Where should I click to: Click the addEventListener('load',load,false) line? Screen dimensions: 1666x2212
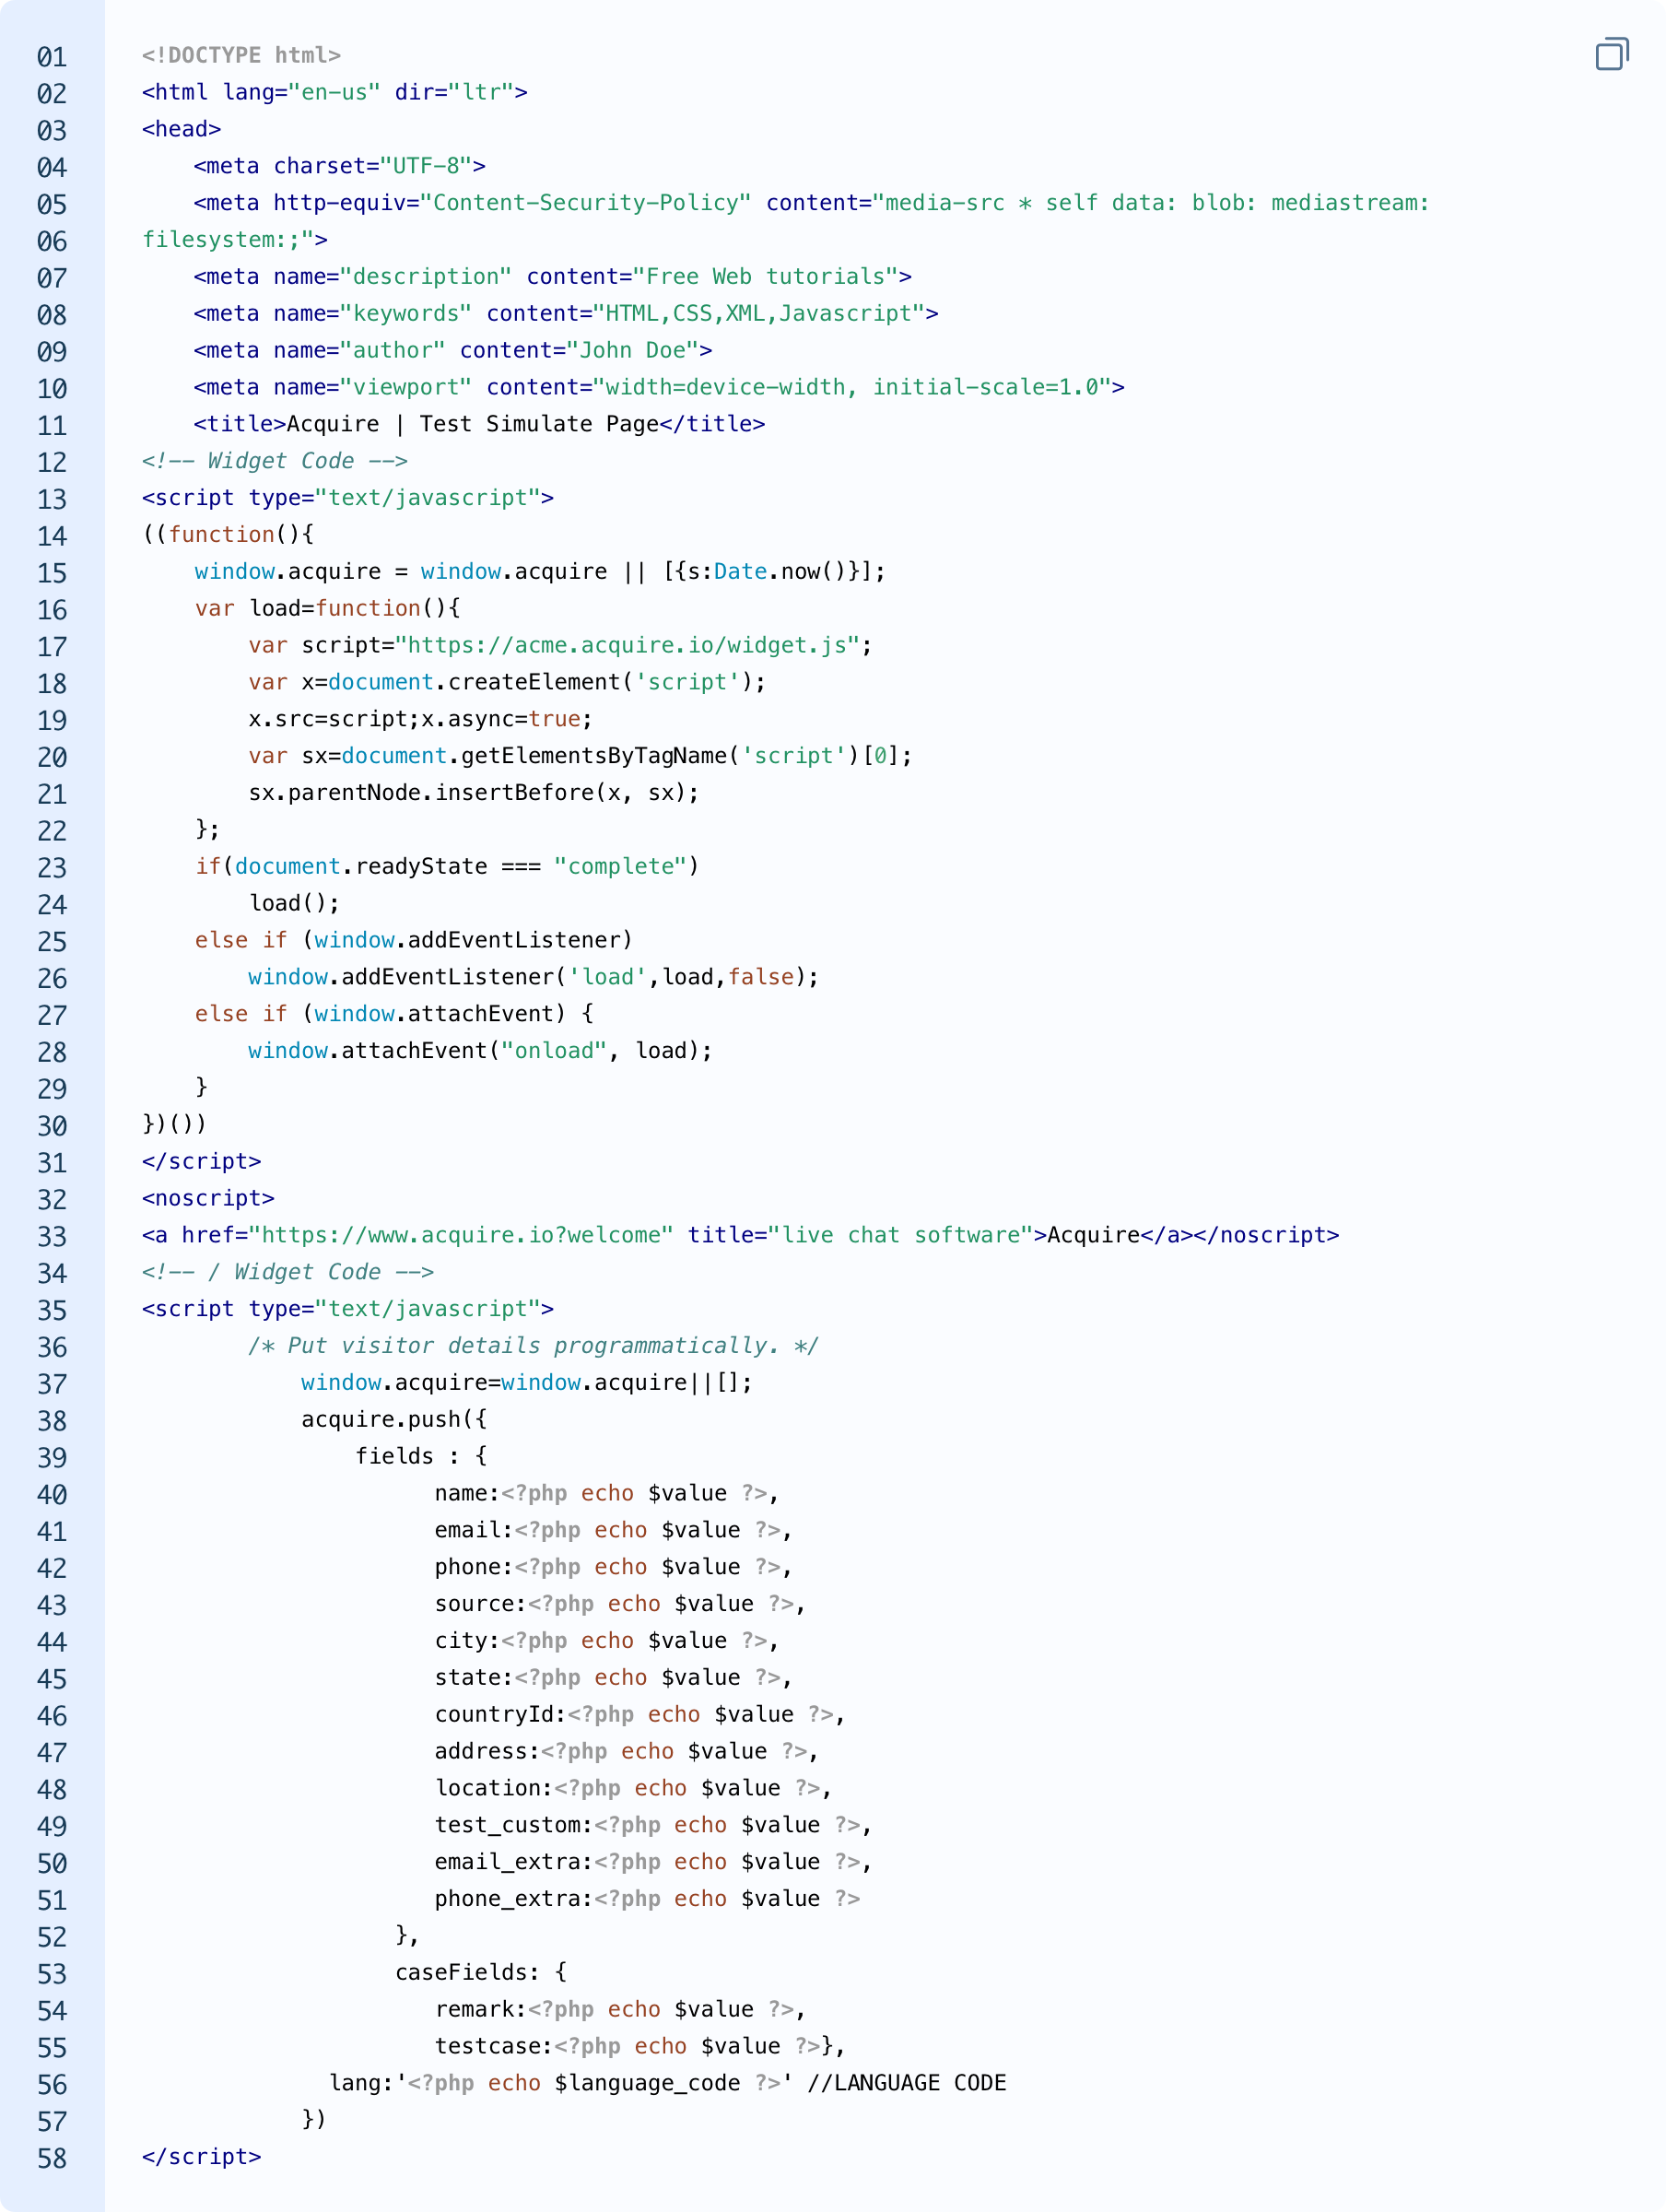[533, 978]
